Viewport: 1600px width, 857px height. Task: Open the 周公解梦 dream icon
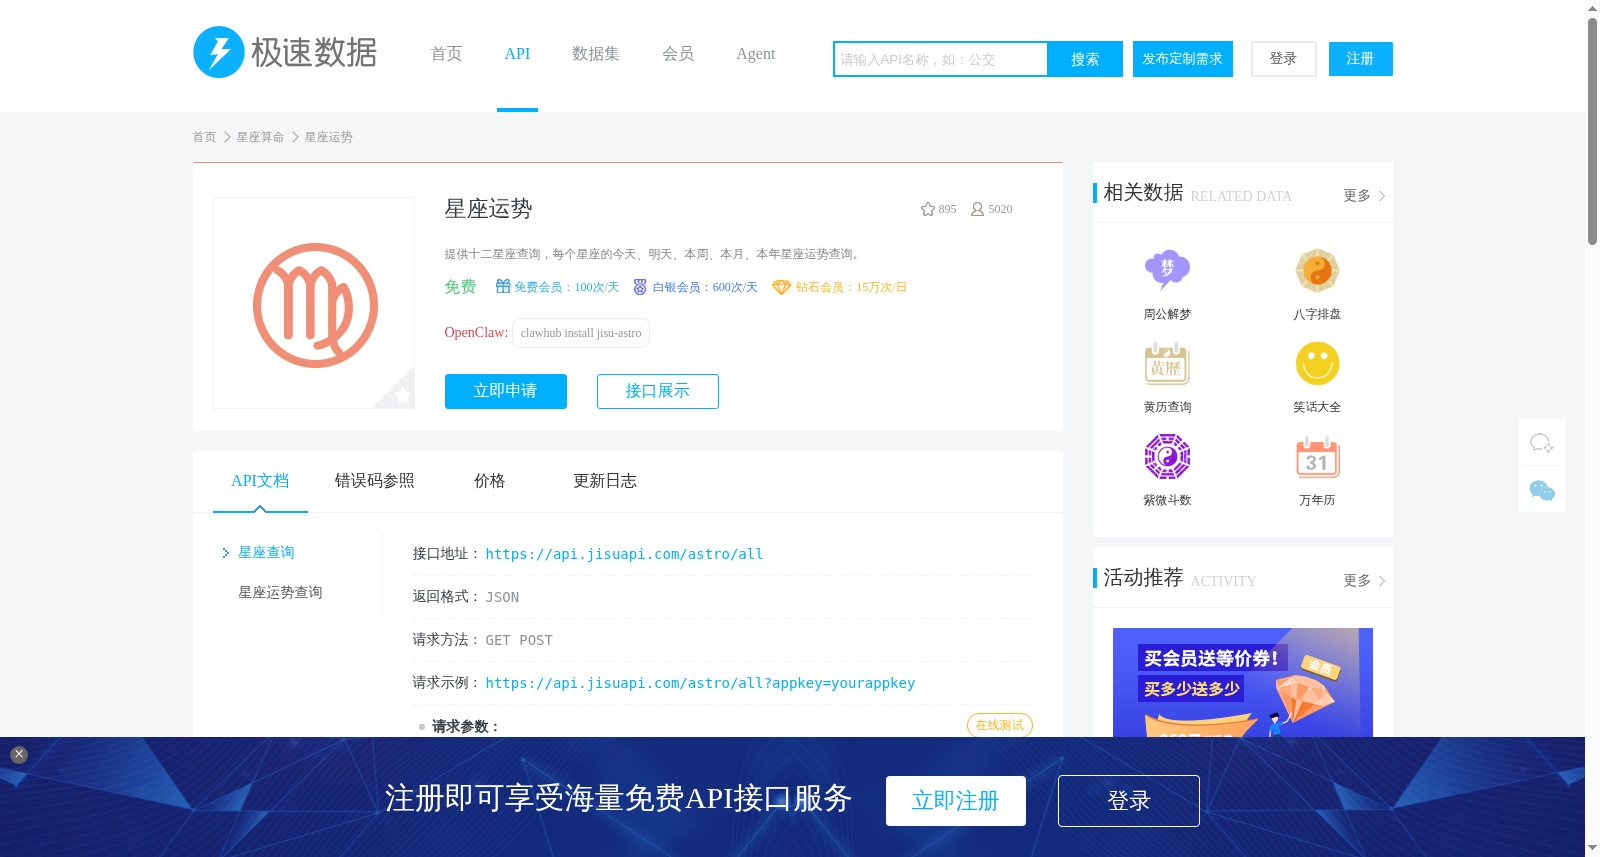pos(1167,270)
